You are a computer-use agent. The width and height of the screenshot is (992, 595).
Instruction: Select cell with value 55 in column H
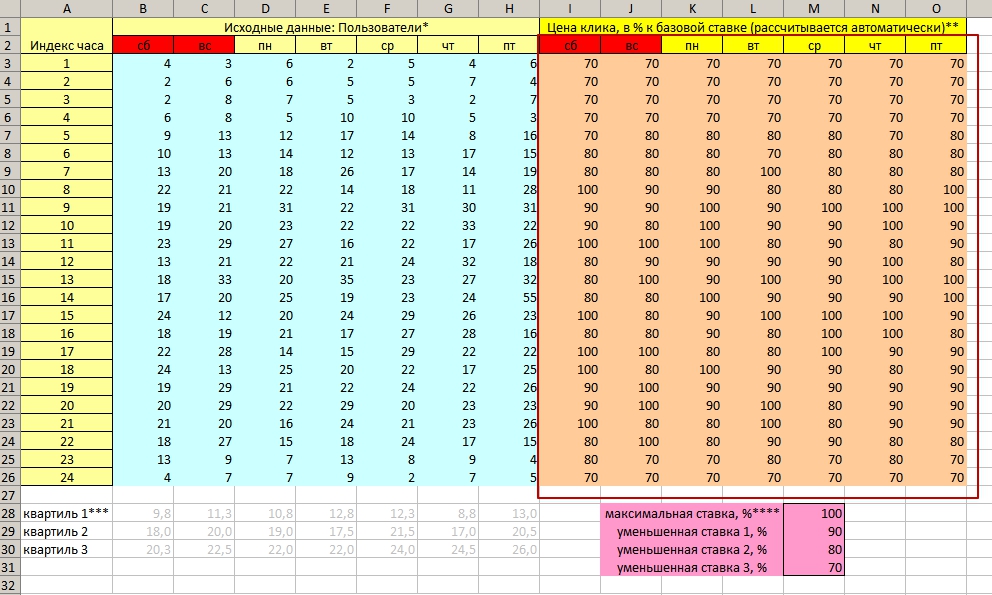(x=508, y=297)
